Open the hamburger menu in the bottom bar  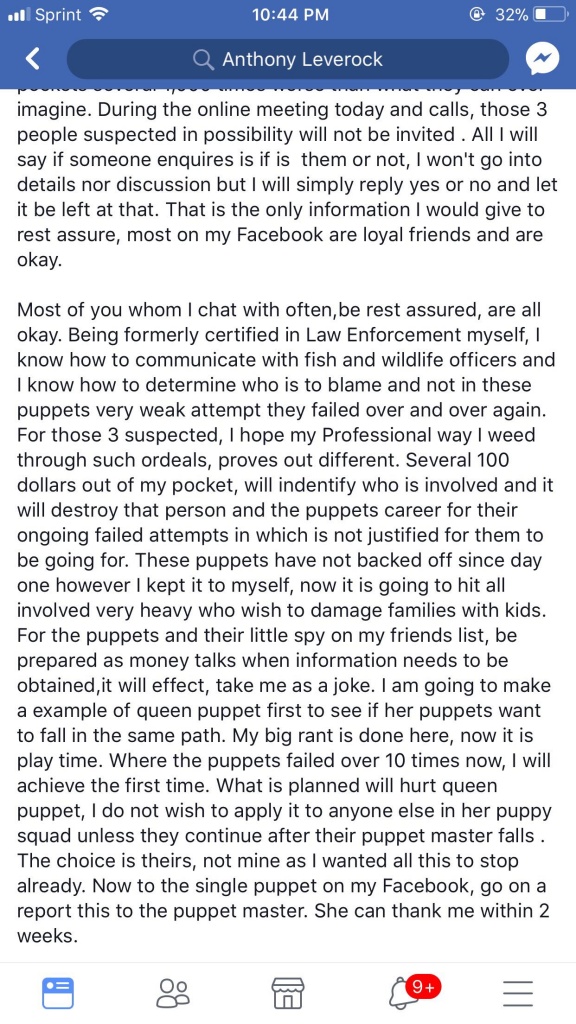pos(518,993)
